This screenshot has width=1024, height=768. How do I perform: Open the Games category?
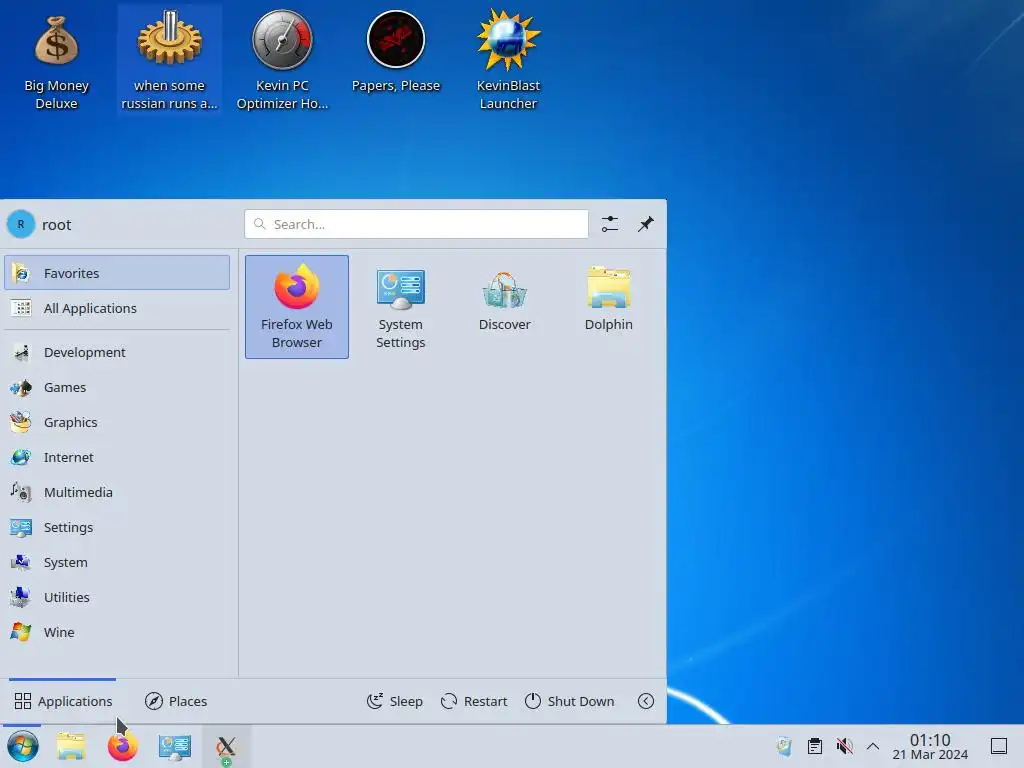tap(117, 387)
